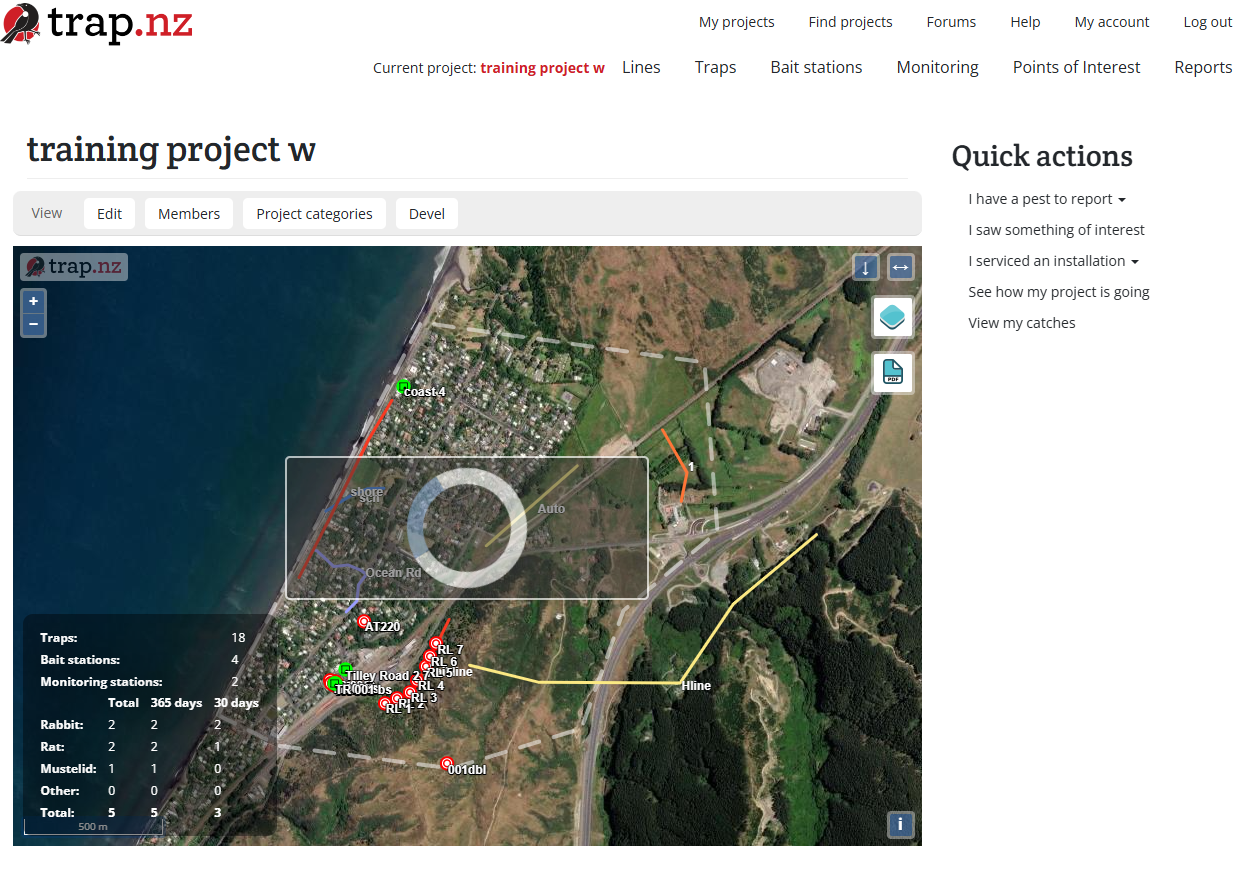Screen dimensions: 1238x882
Task: Toggle the map horizontal expand button
Action: 900,268
